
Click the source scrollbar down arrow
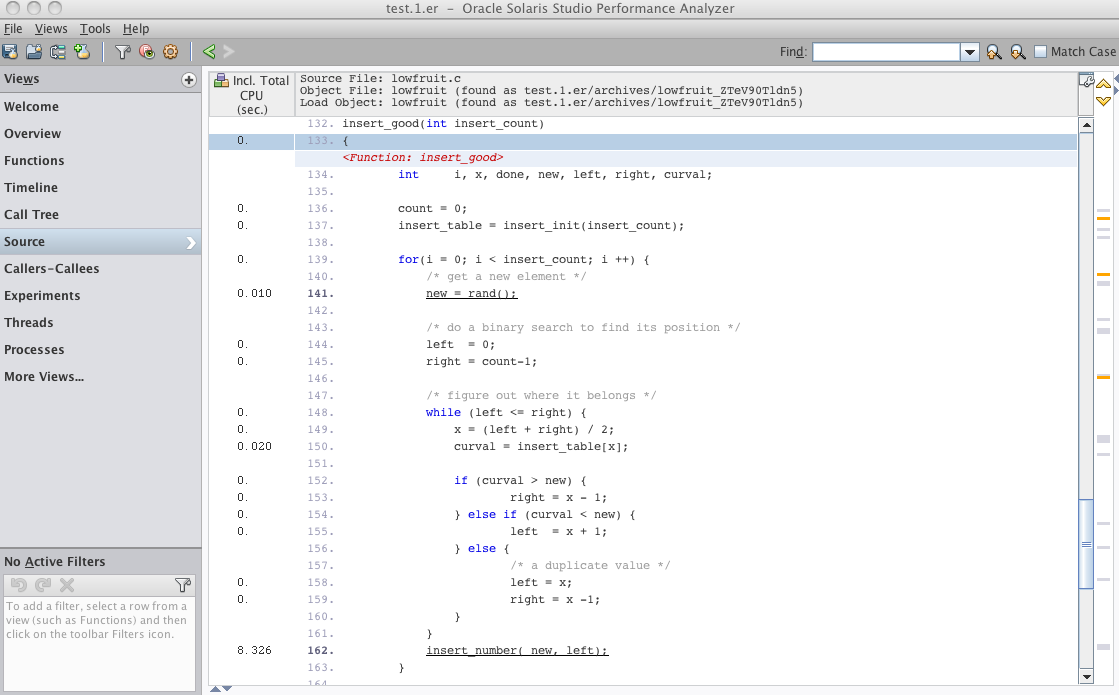[x=1086, y=676]
